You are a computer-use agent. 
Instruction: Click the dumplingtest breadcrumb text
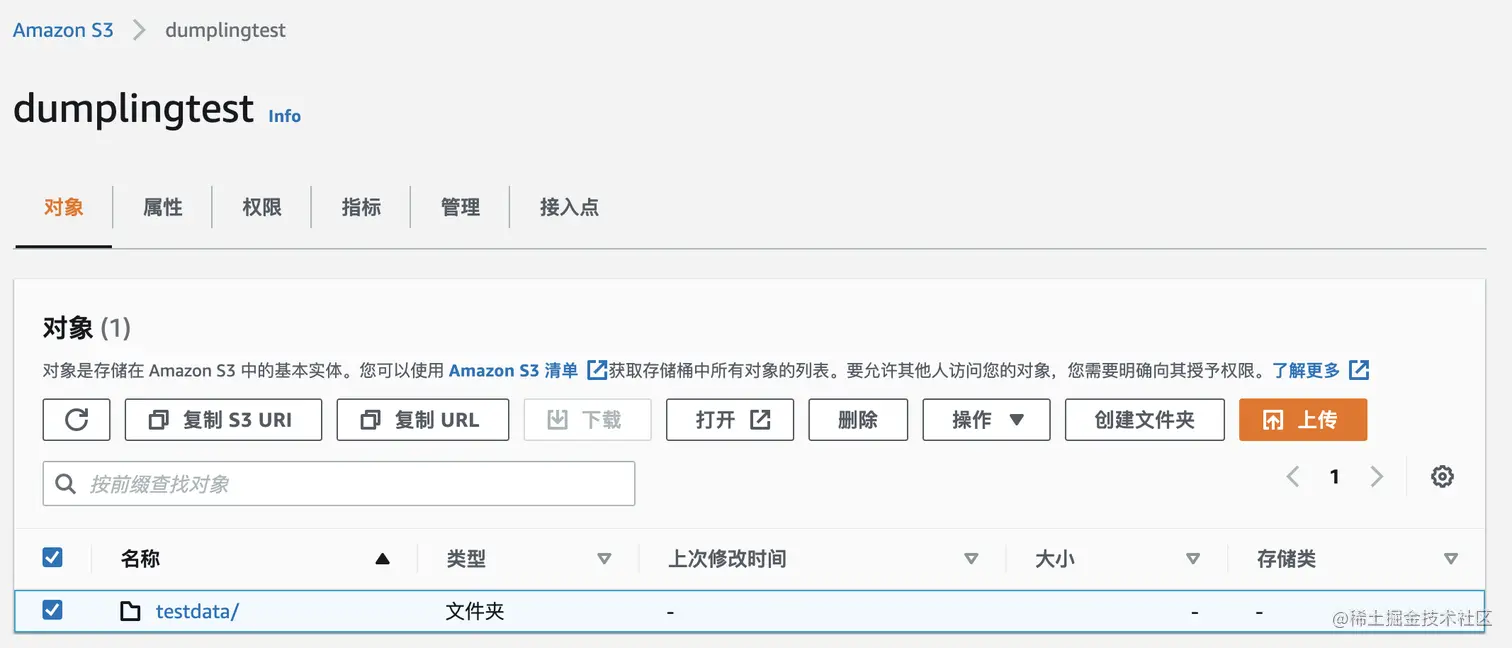coord(225,30)
